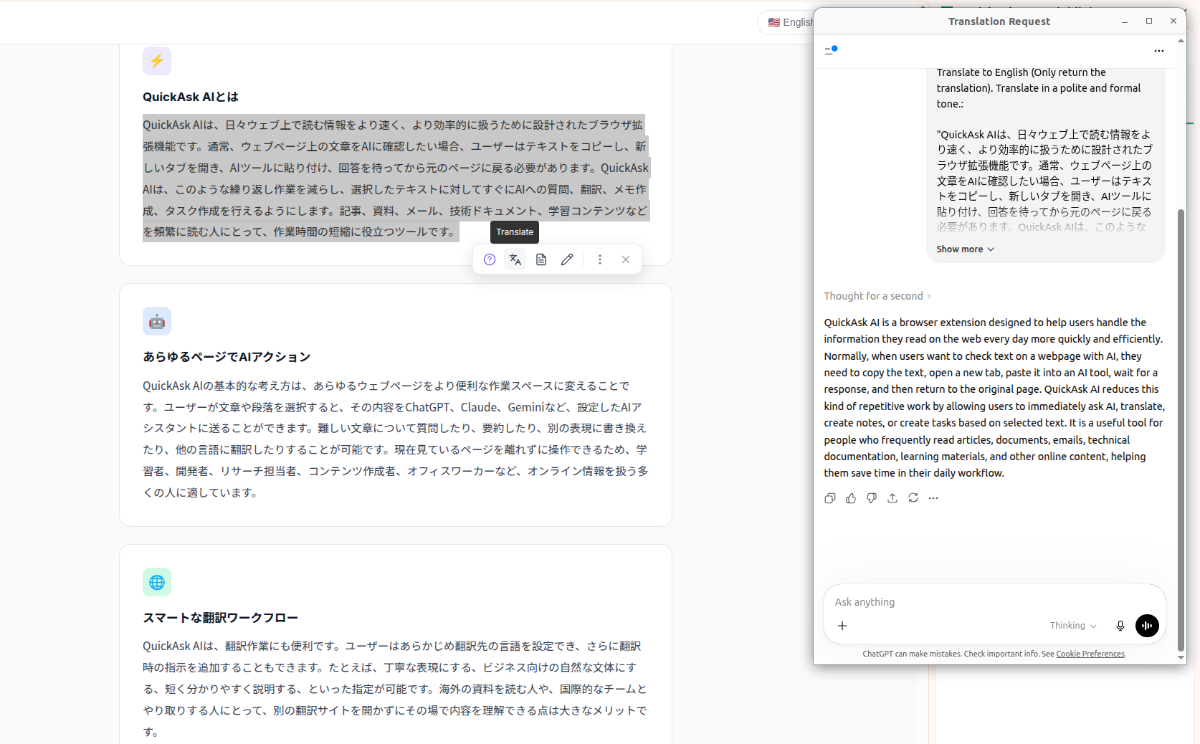Regenerate the ChatGPT response
This screenshot has height=744, width=1200.
tap(913, 498)
